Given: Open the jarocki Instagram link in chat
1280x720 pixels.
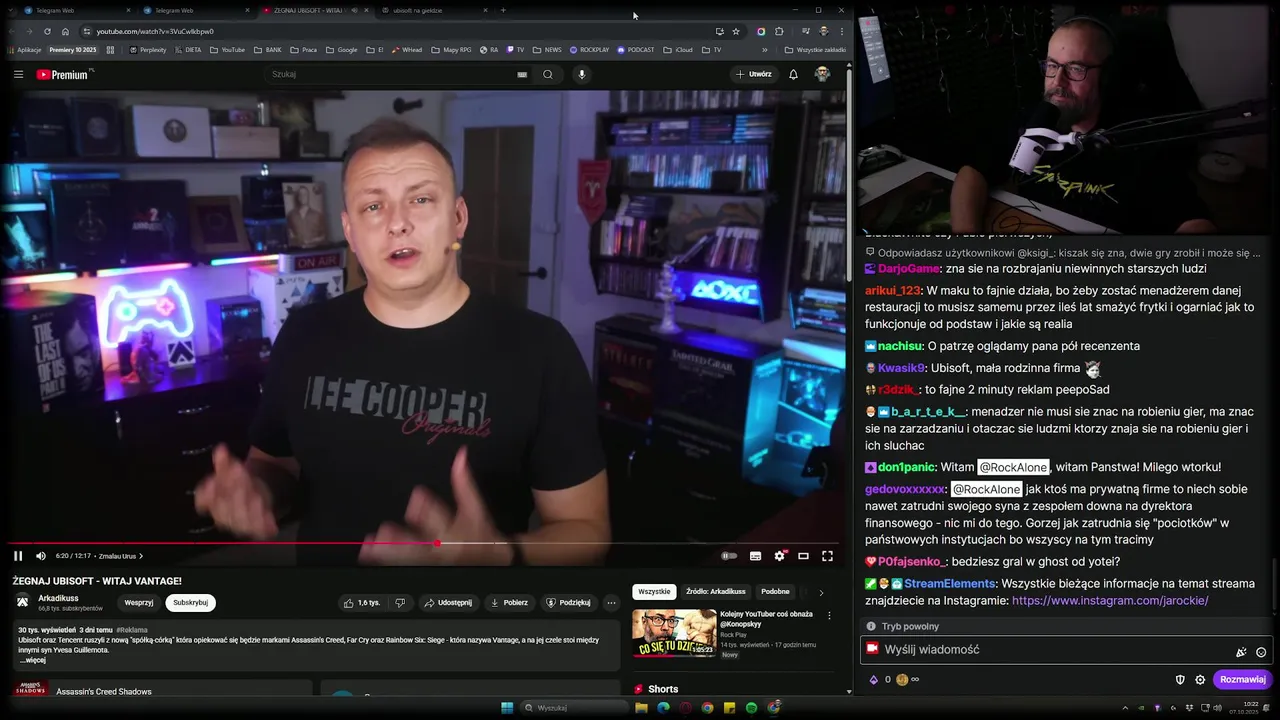Looking at the screenshot, I should click(1110, 601).
